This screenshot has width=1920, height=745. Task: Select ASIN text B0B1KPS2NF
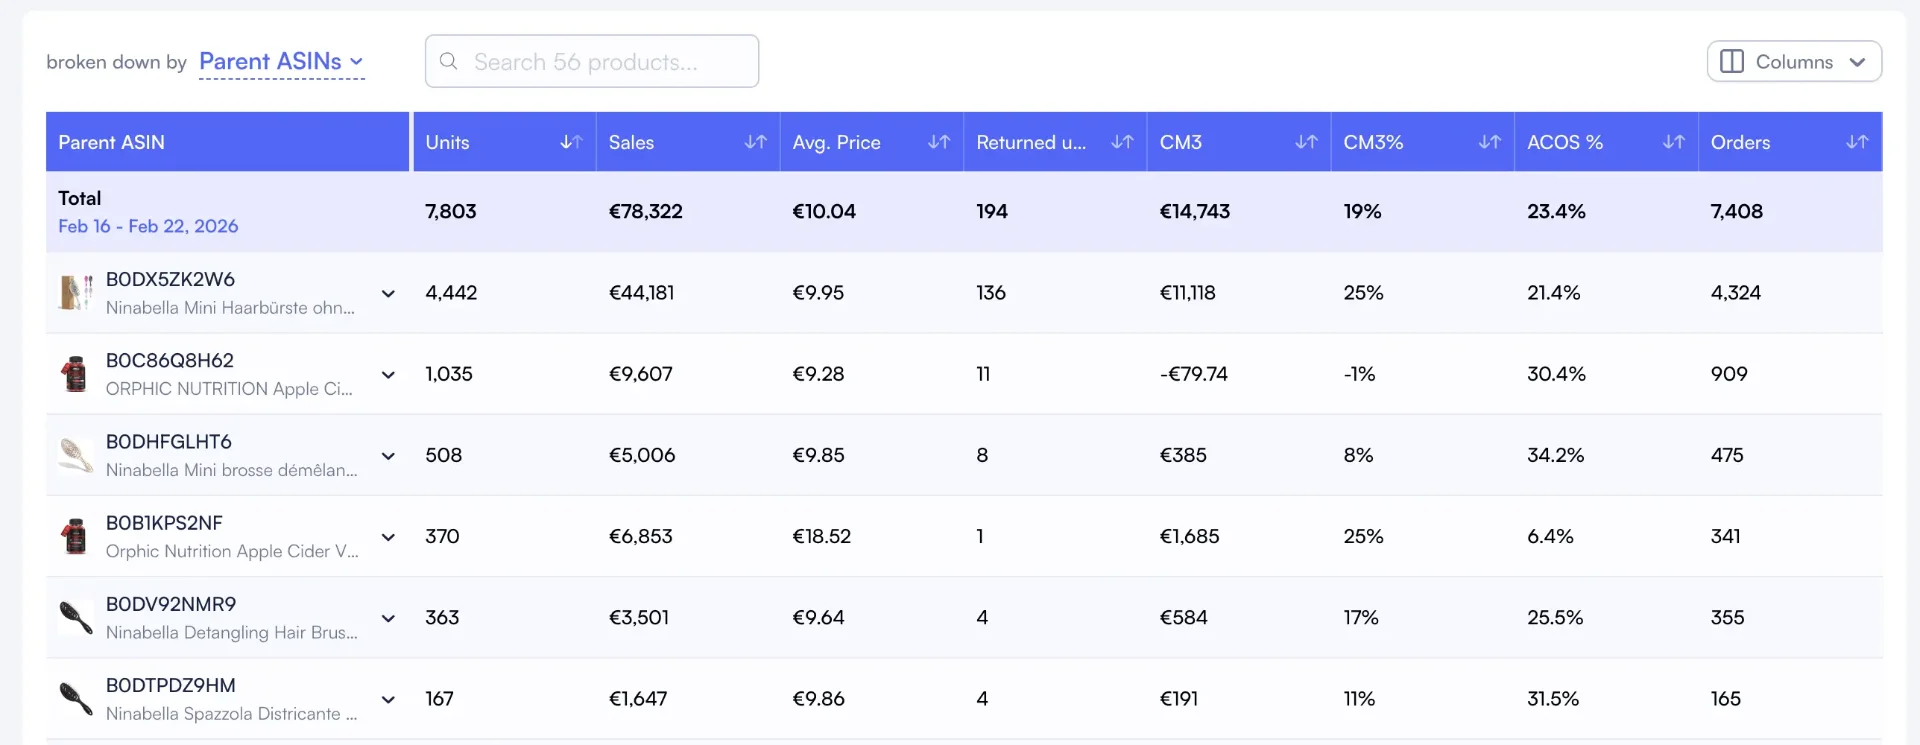point(164,522)
